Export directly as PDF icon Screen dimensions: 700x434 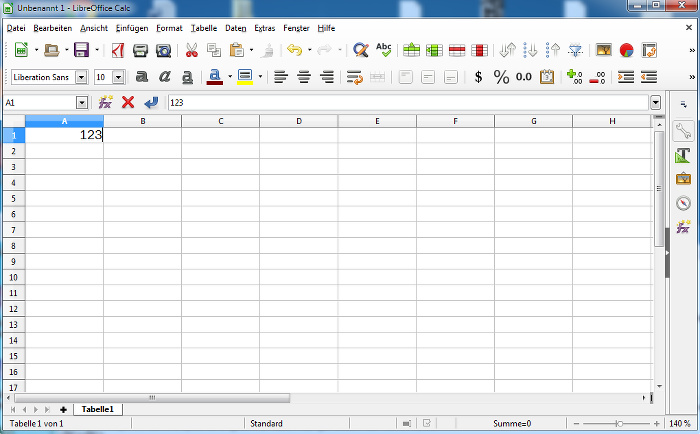tap(117, 50)
